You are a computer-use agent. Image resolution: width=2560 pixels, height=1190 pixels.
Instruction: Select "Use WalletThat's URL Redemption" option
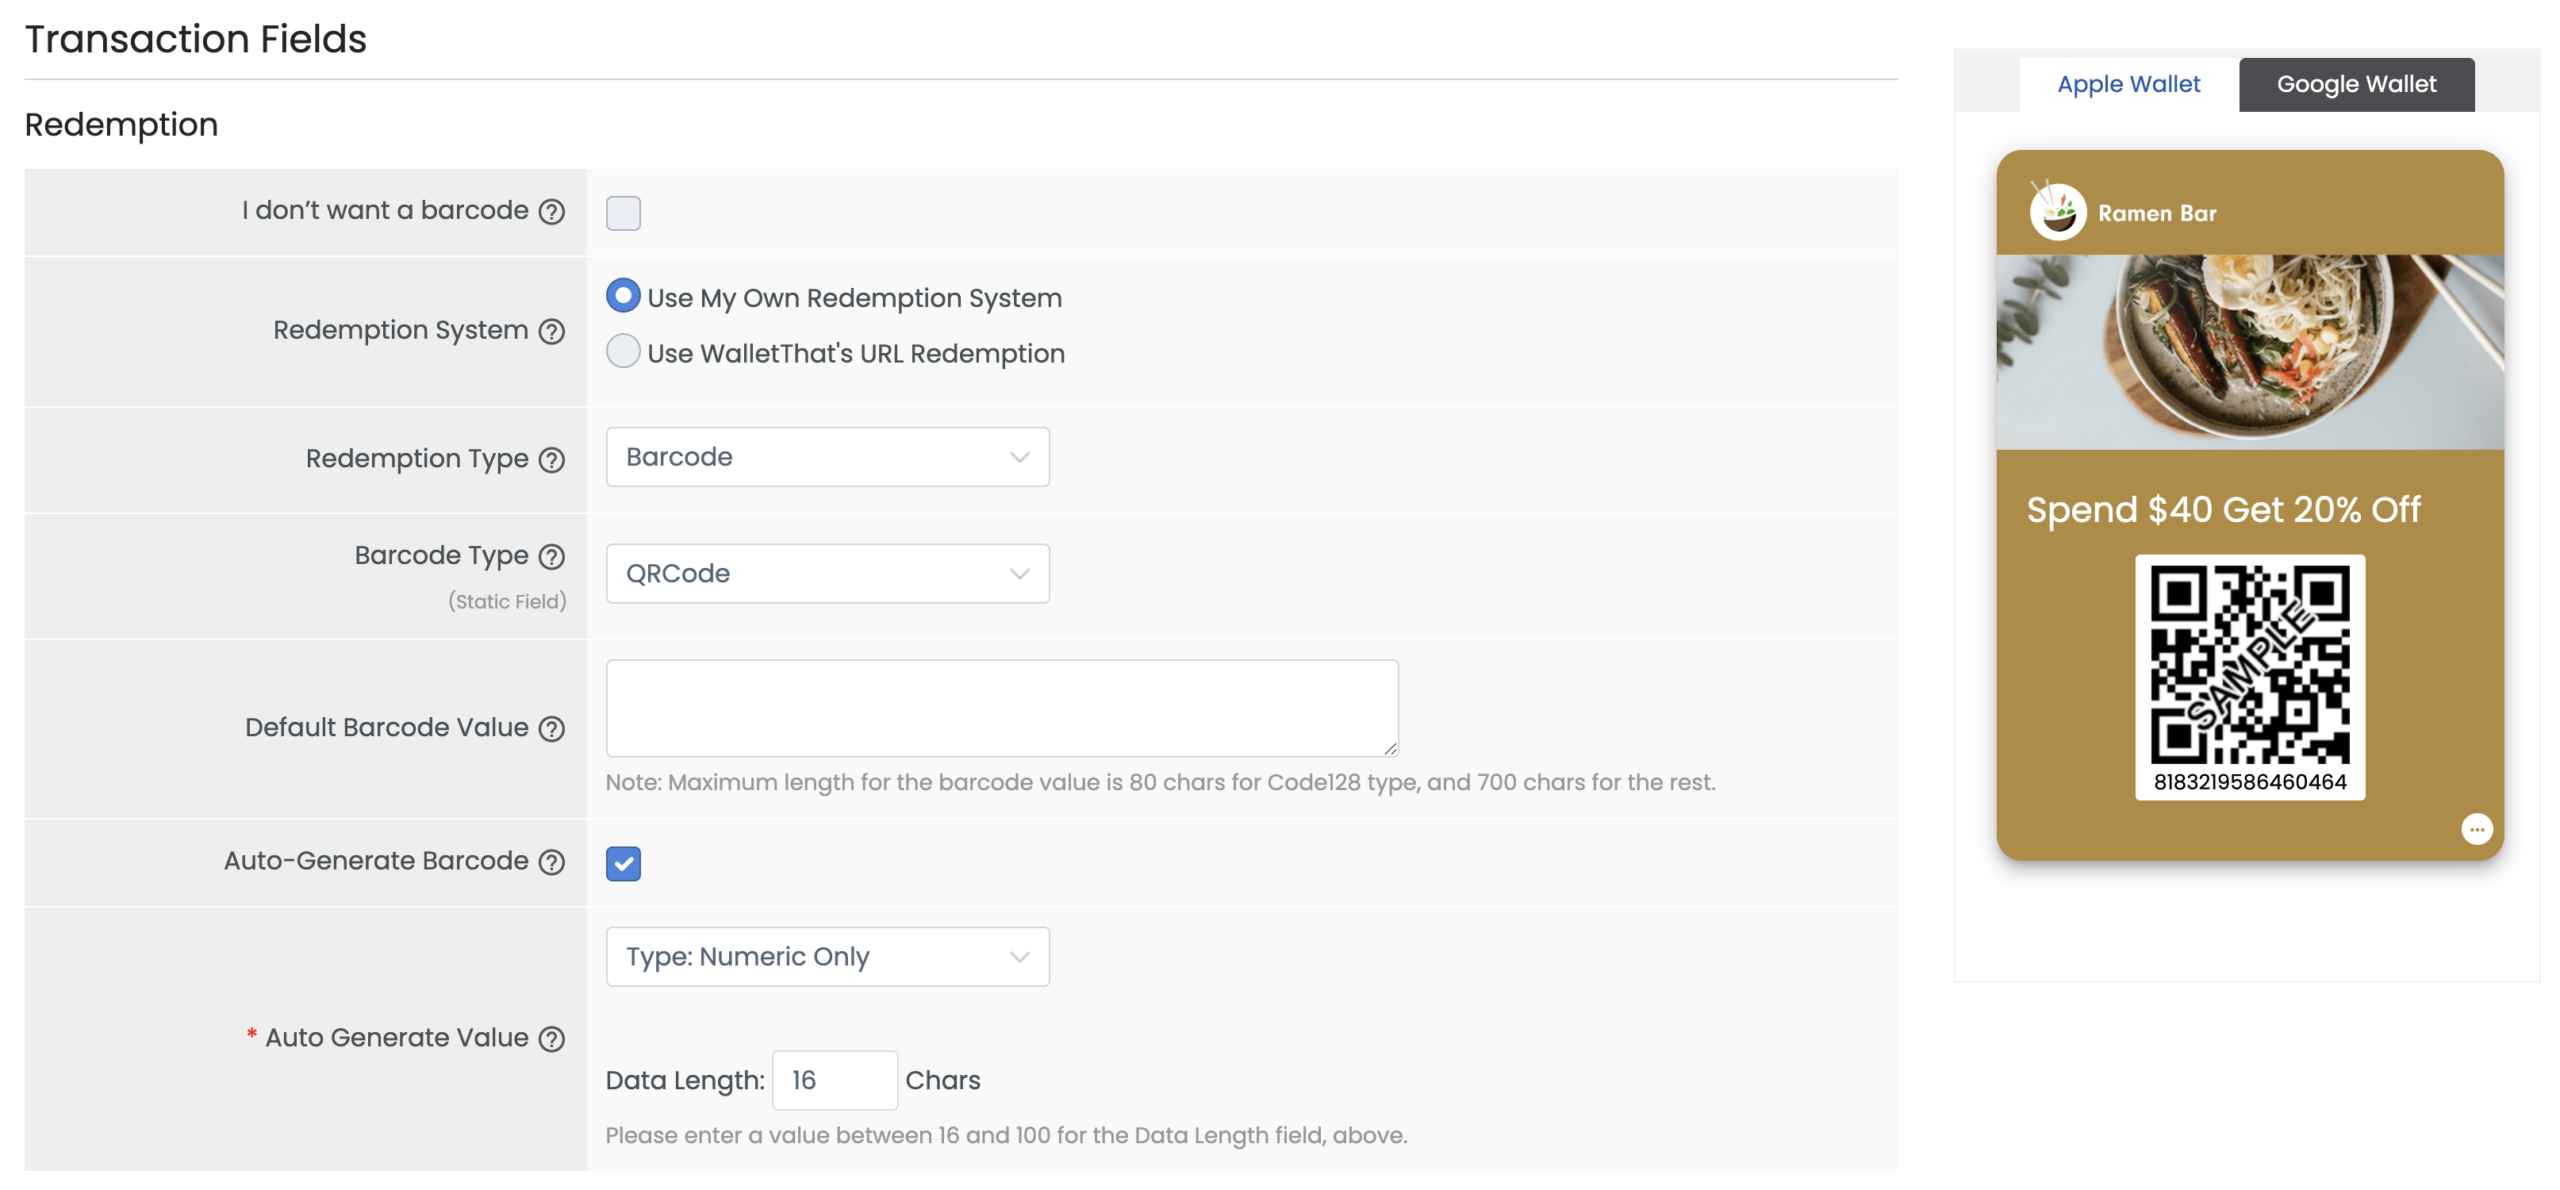[x=622, y=351]
